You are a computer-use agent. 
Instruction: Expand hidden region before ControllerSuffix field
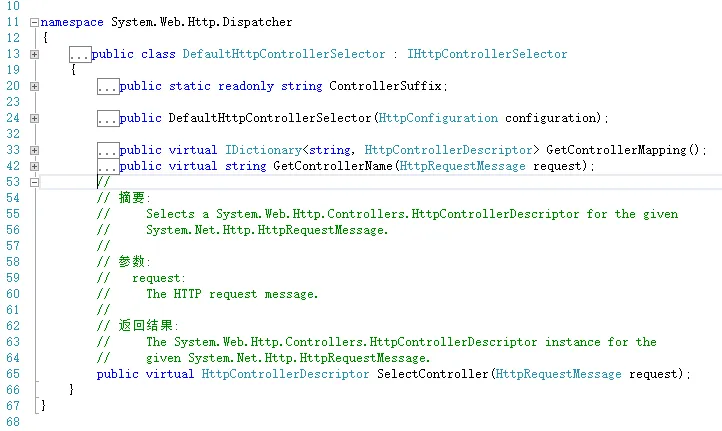[x=35, y=86]
